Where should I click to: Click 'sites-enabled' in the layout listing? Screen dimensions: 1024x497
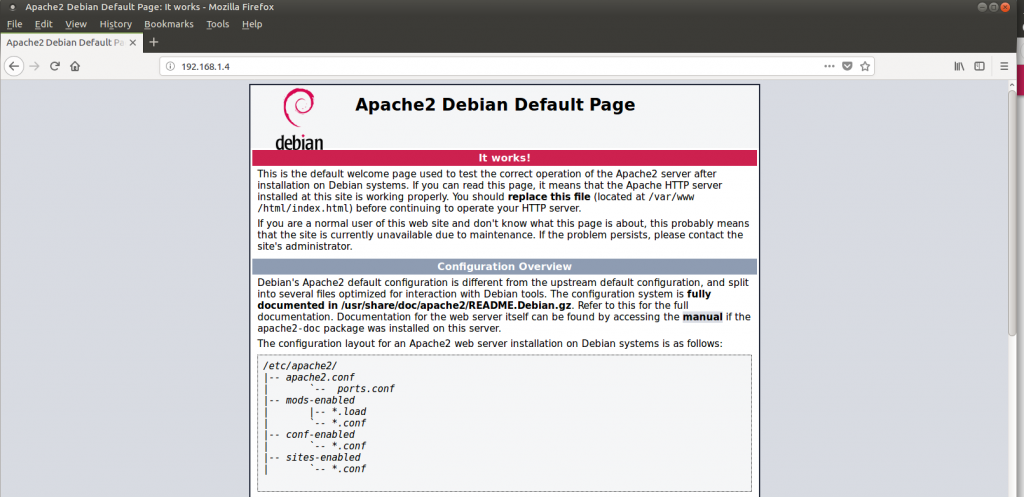[323, 458]
